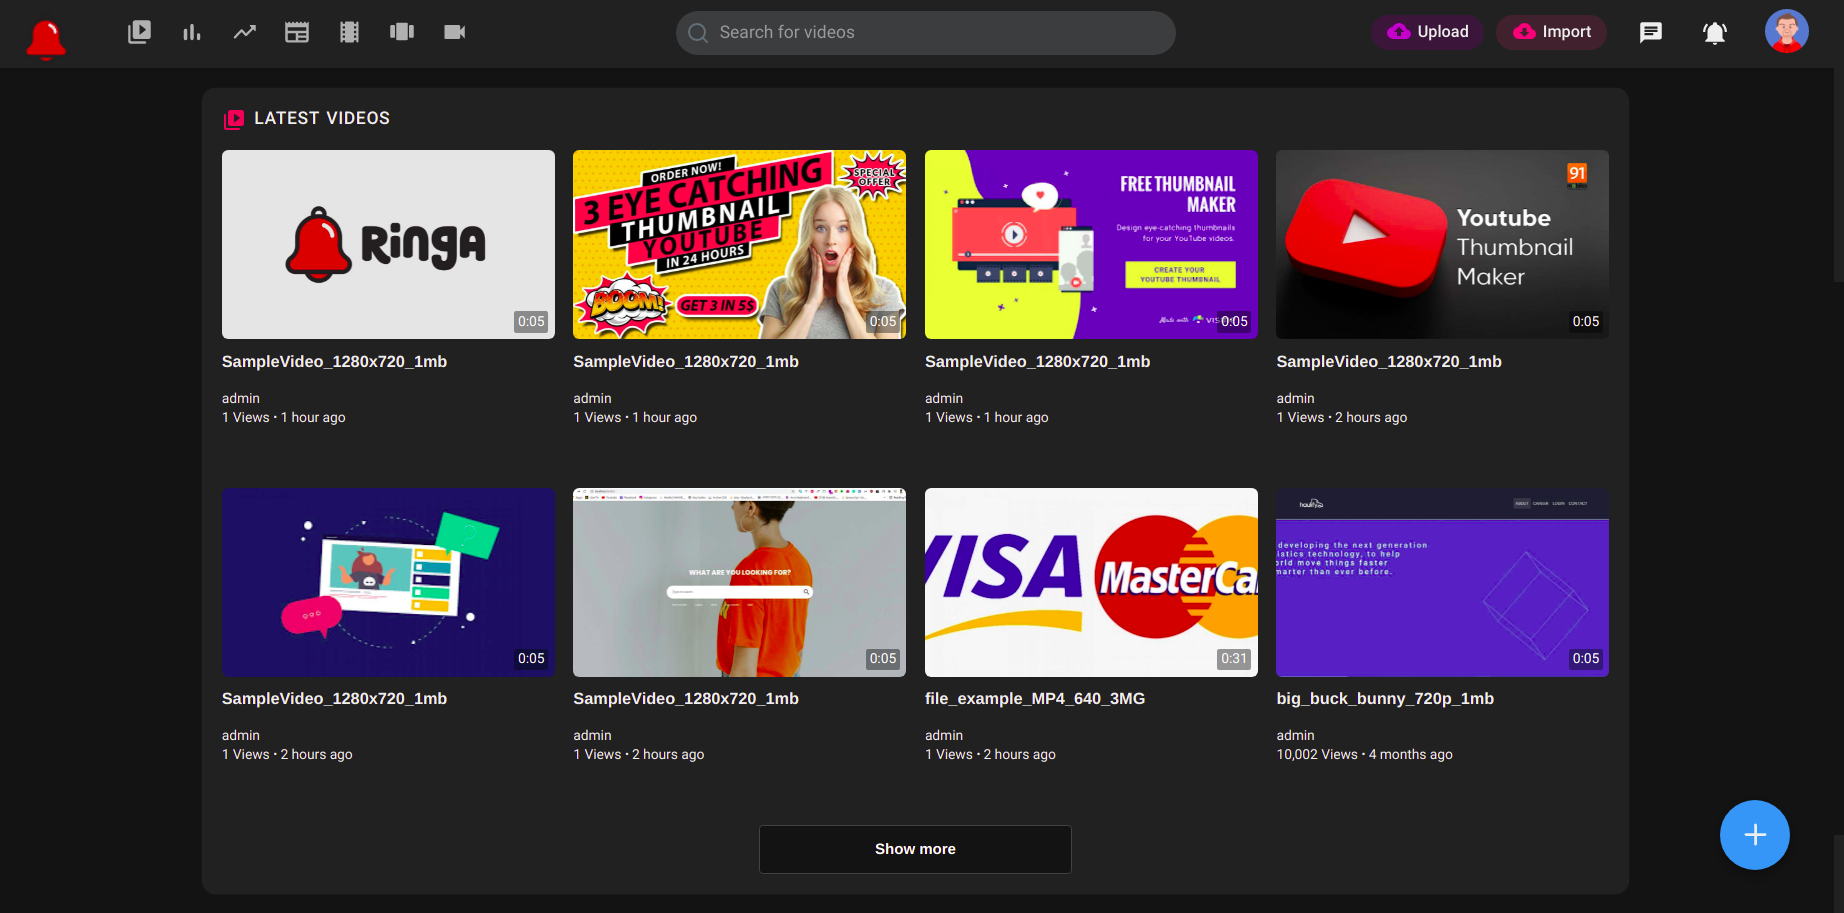The height and width of the screenshot is (913, 1844).
Task: Open the trending arrow icon
Action: point(245,32)
